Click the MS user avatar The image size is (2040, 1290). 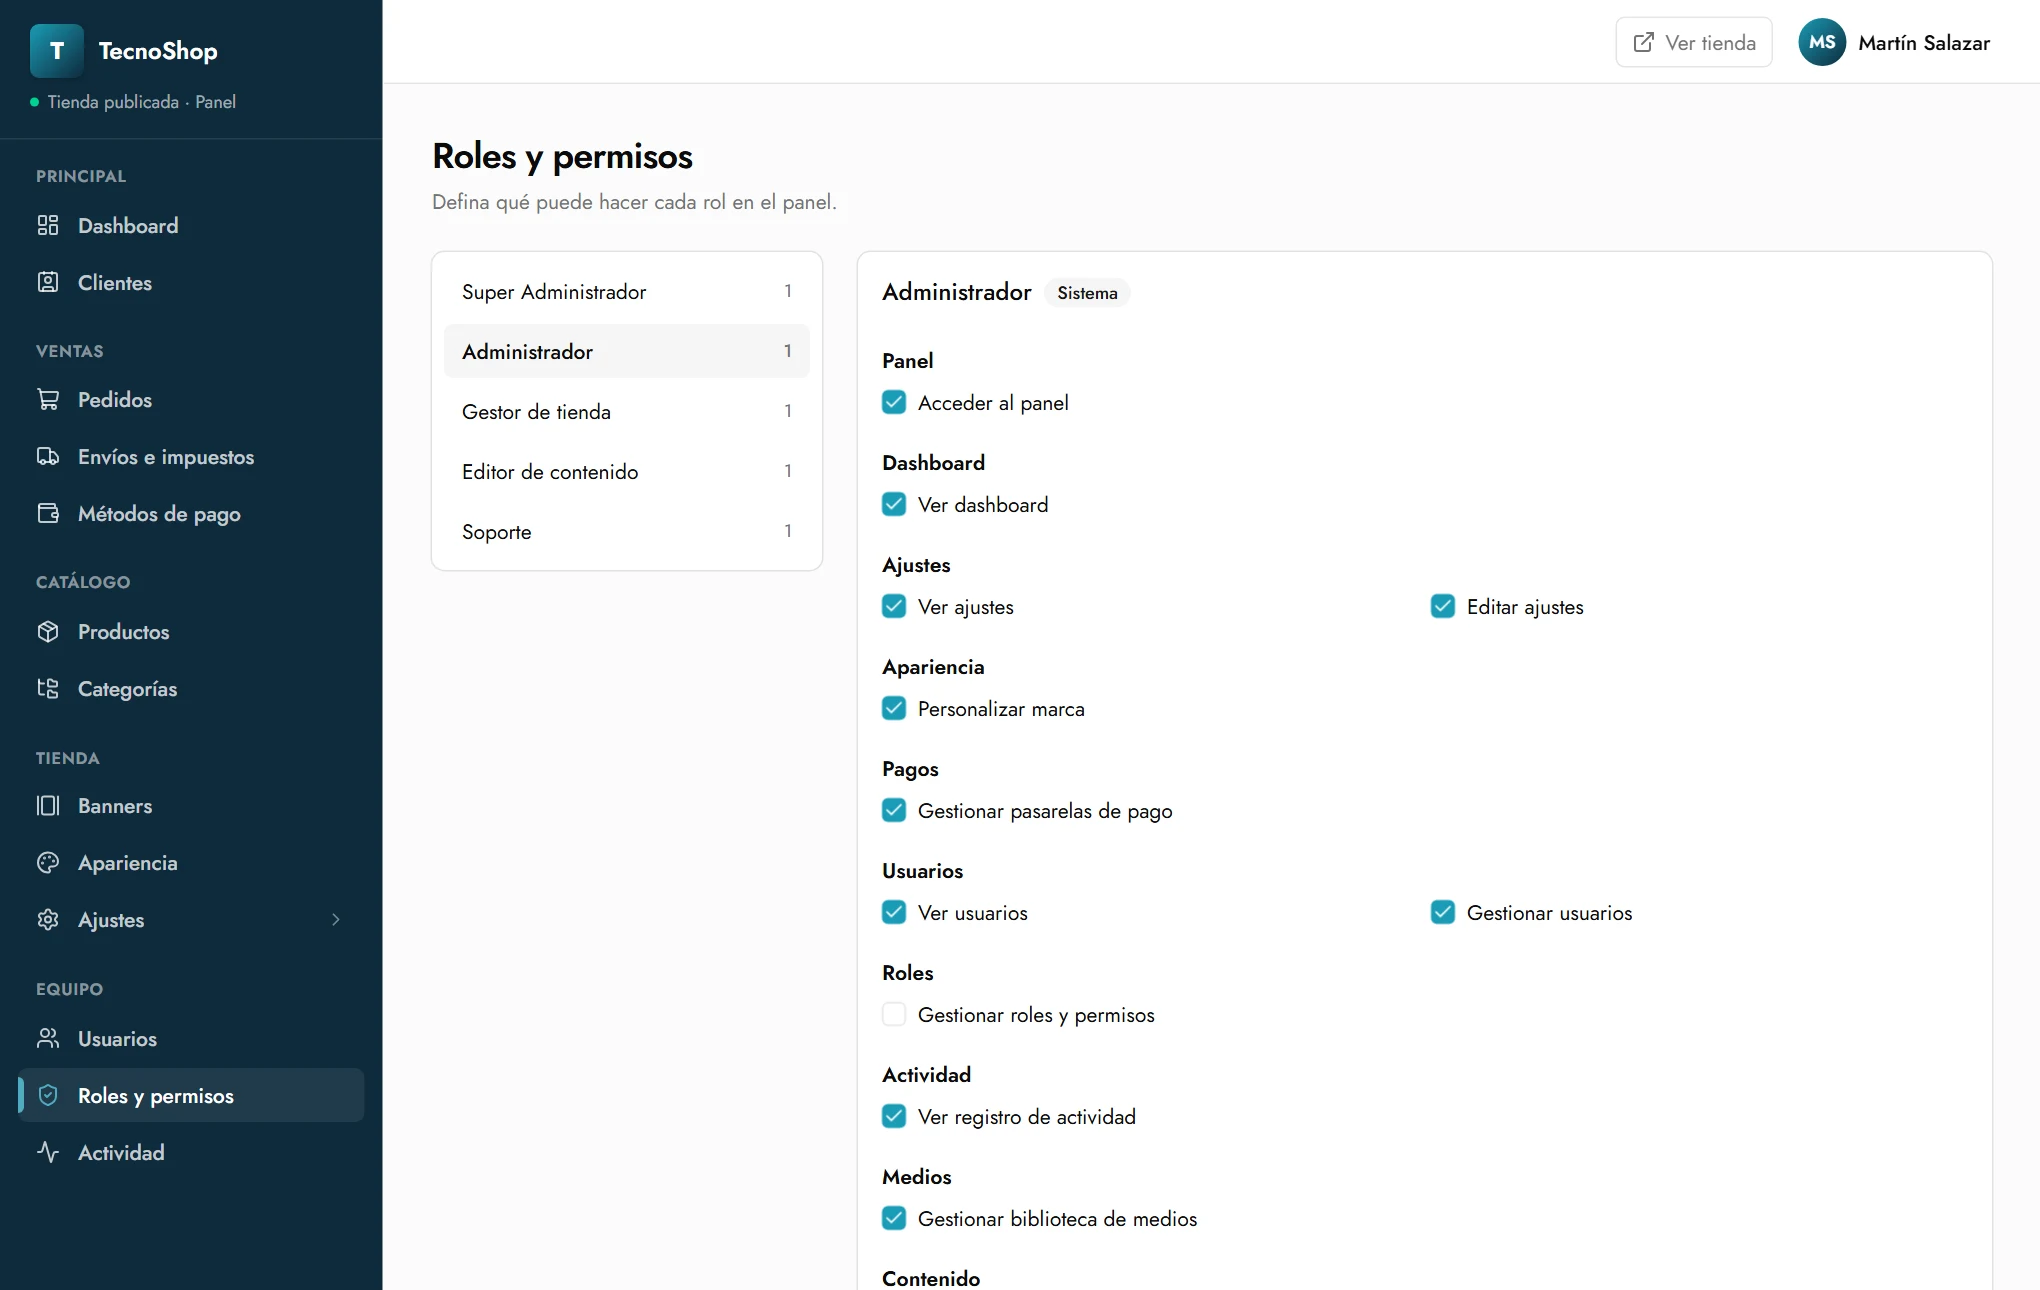pos(1822,42)
